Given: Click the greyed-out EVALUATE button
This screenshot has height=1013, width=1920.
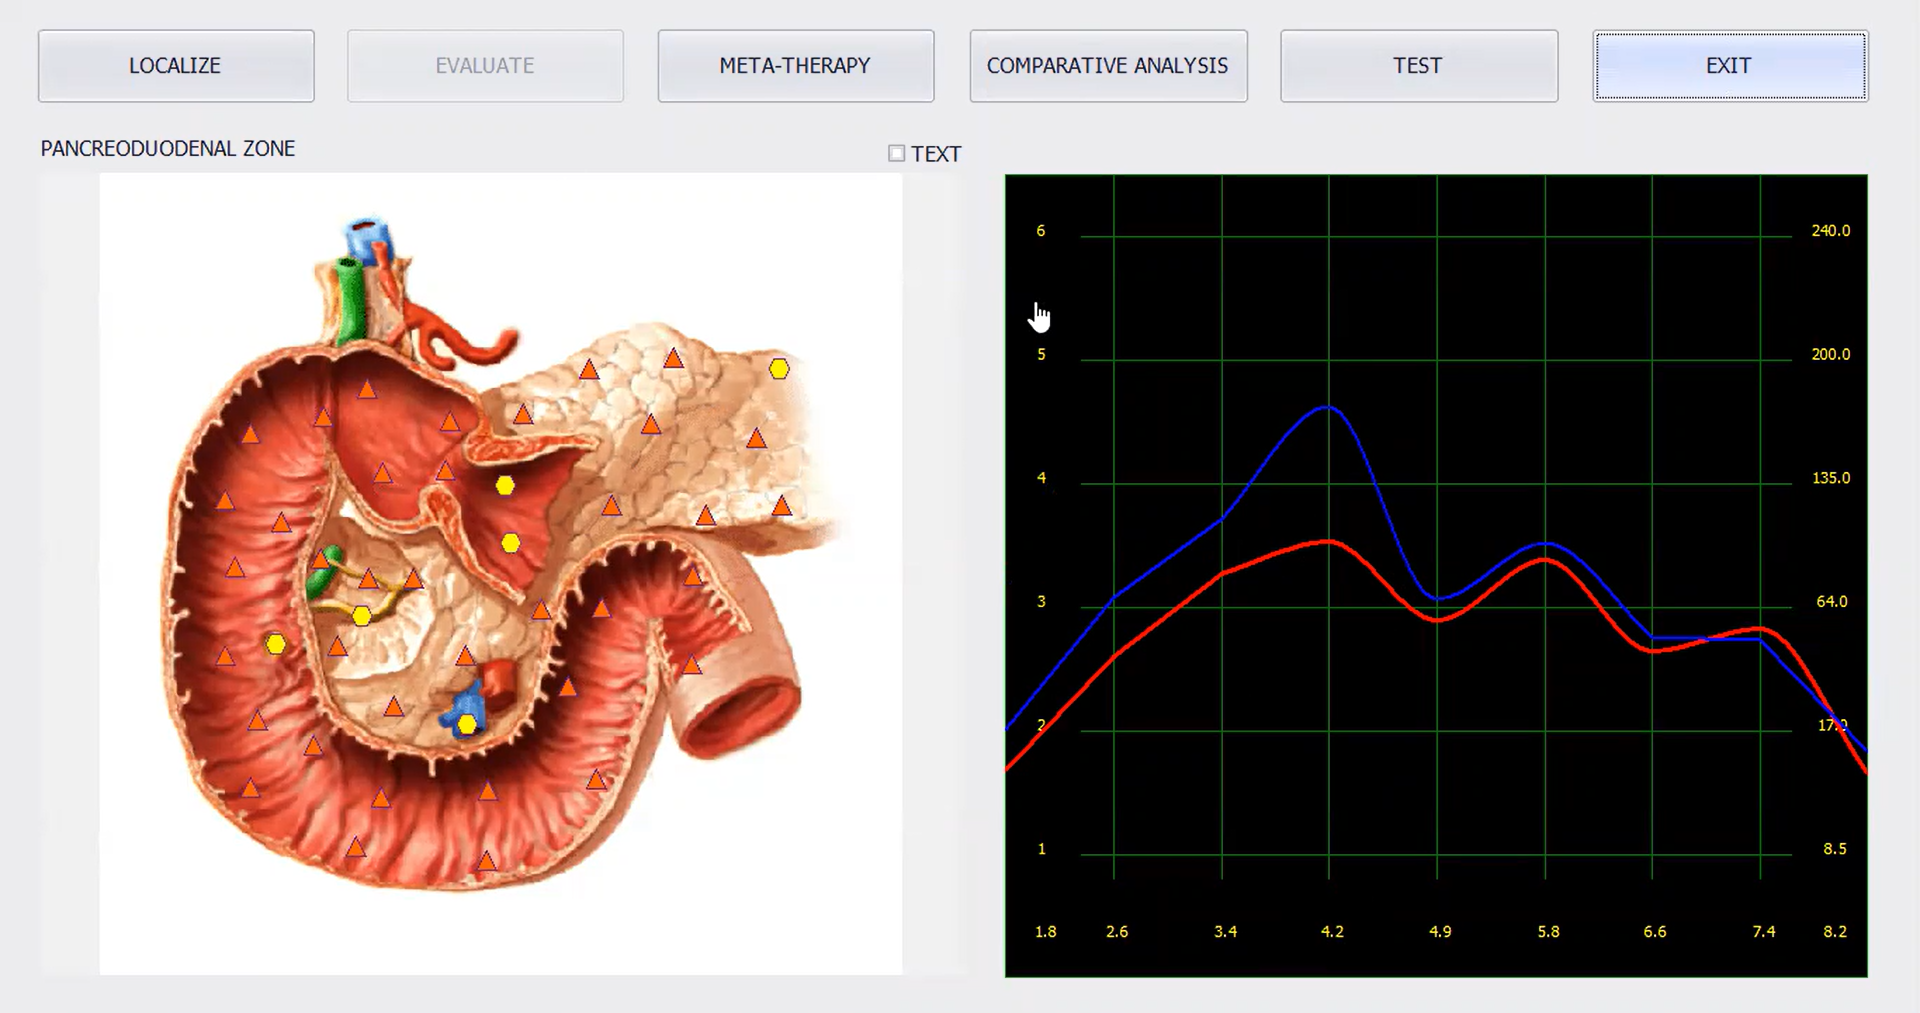Looking at the screenshot, I should pos(485,66).
